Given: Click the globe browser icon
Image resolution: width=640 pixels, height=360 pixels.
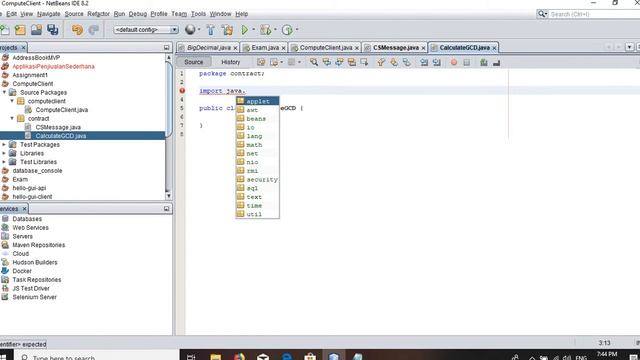Looking at the screenshot, I should (x=190, y=29).
